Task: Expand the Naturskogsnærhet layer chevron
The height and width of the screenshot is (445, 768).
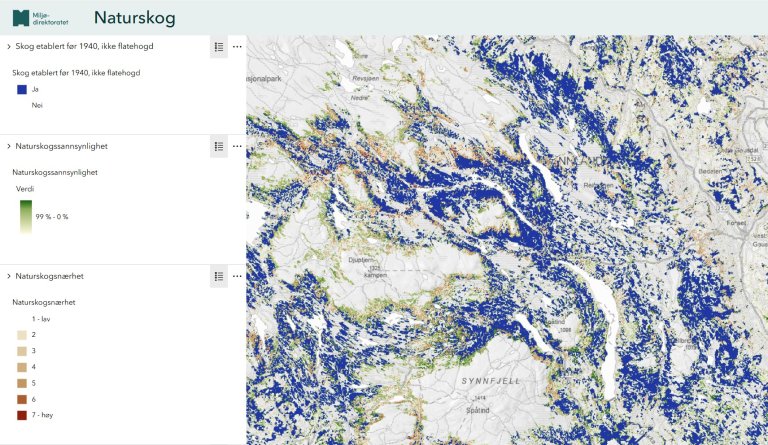Action: tap(8, 276)
